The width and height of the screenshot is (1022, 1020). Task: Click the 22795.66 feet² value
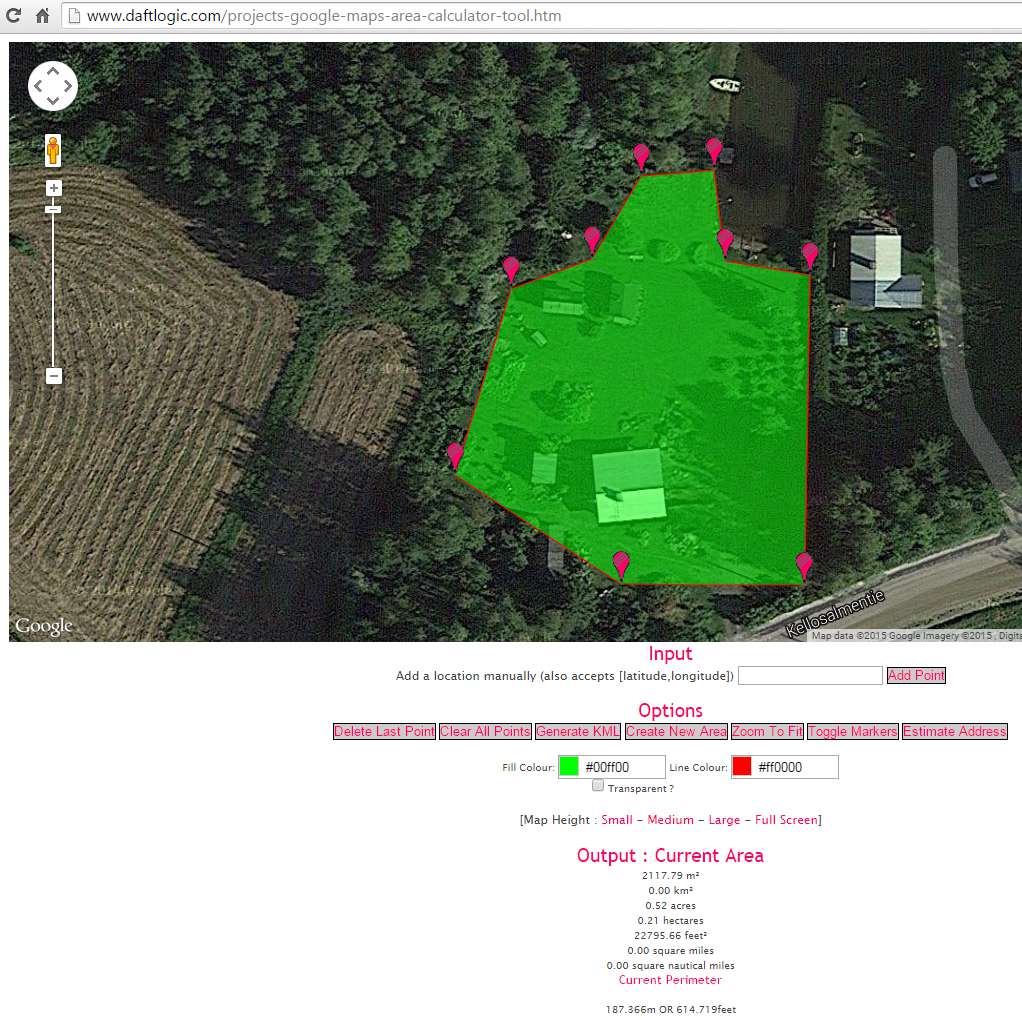(x=671, y=935)
